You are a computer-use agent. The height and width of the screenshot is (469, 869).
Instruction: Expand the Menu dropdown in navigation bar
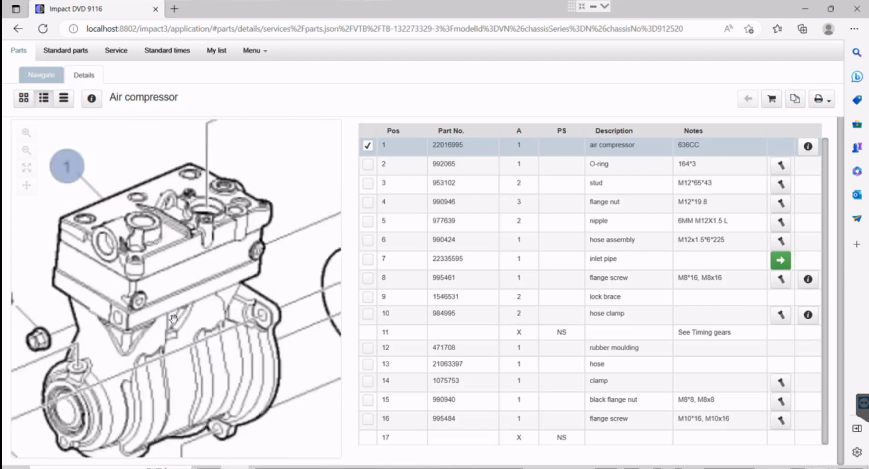pos(255,50)
